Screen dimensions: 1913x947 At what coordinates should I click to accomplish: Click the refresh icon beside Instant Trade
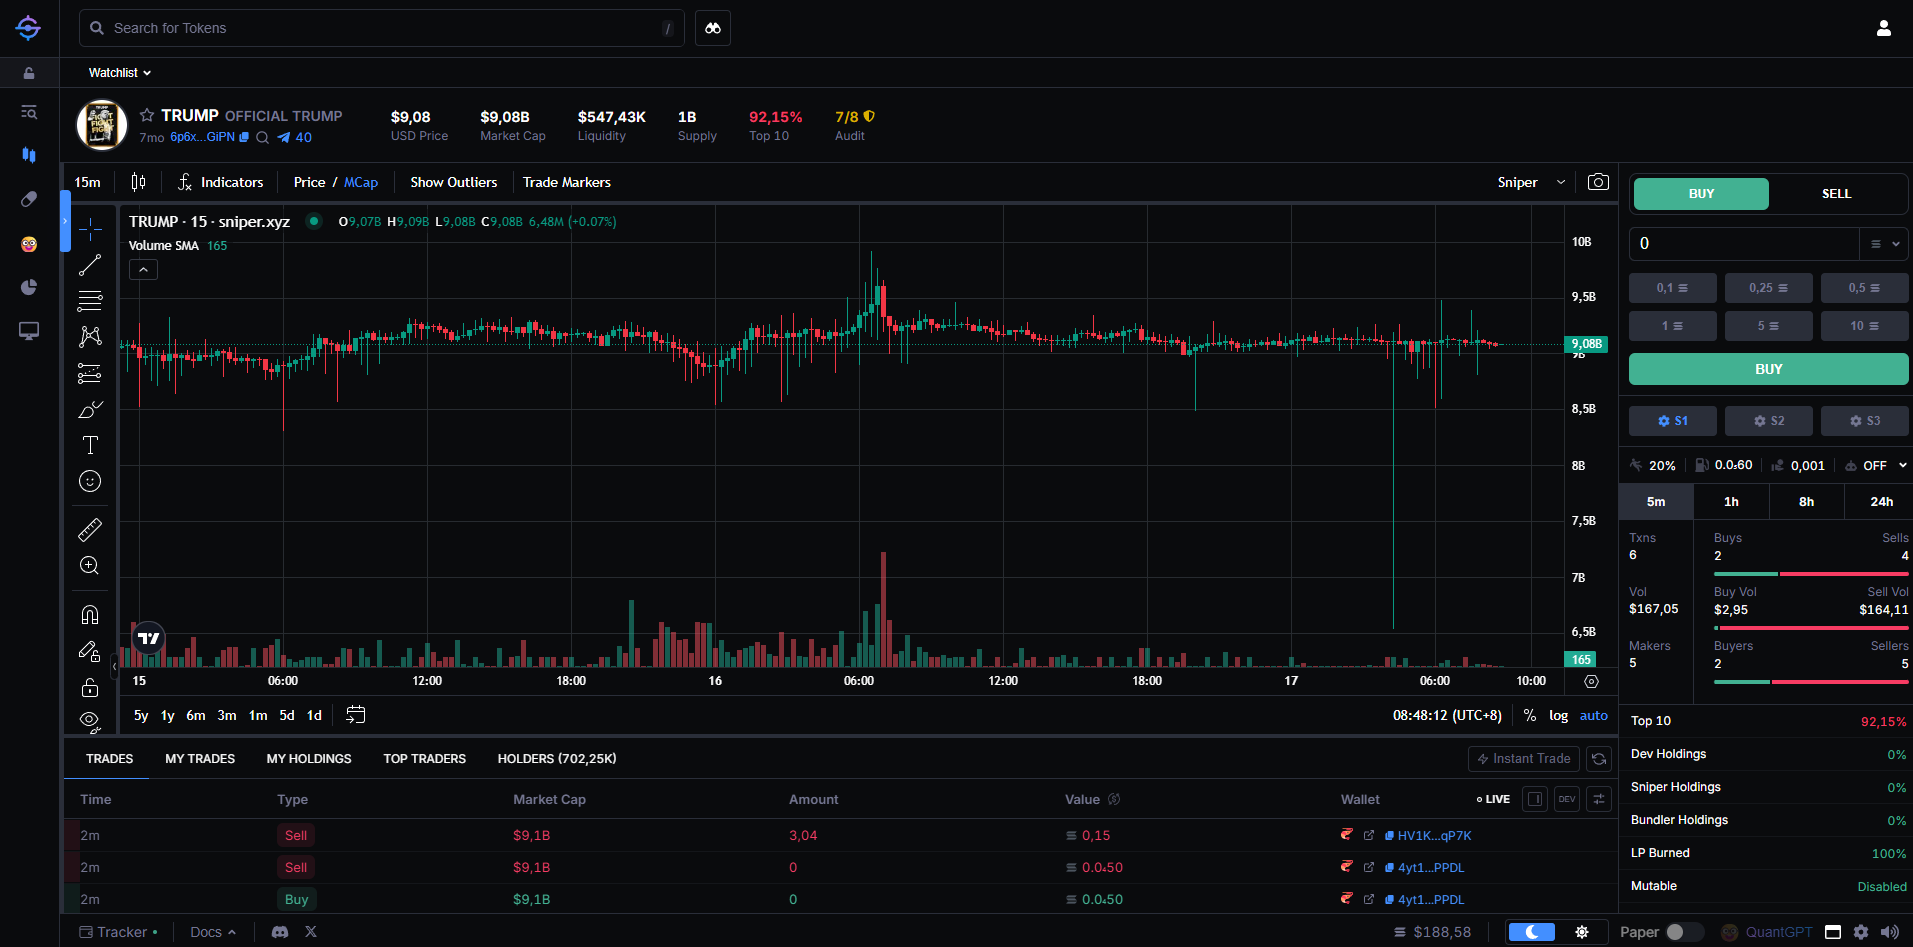click(1599, 759)
